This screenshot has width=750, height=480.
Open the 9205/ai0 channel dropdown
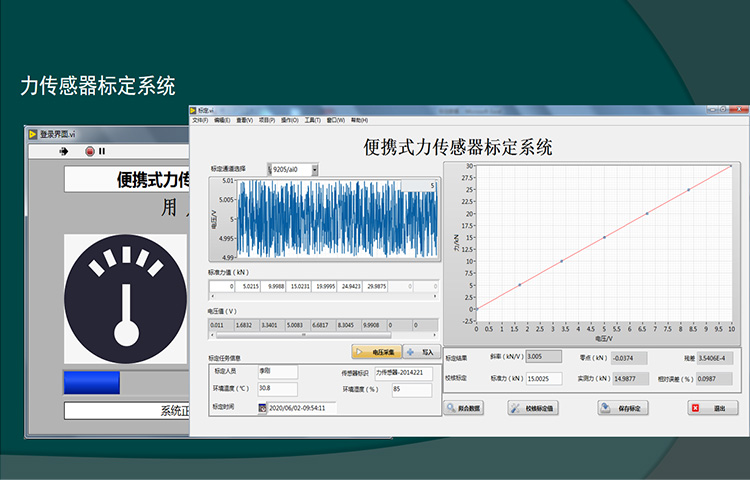(314, 170)
